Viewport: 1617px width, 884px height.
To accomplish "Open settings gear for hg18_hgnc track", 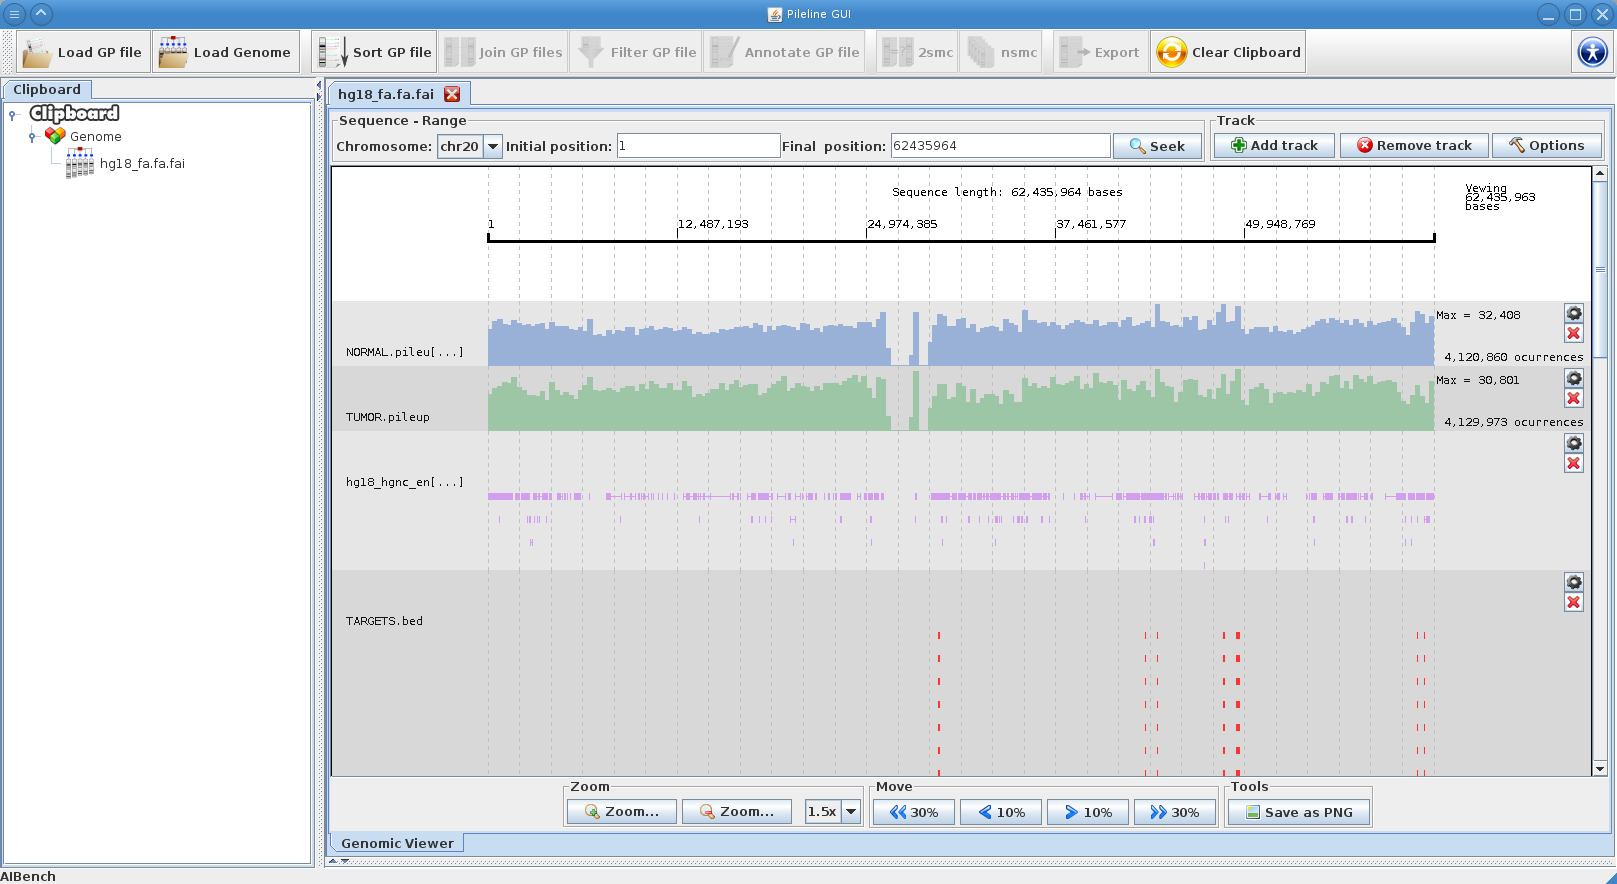I will click(1574, 443).
